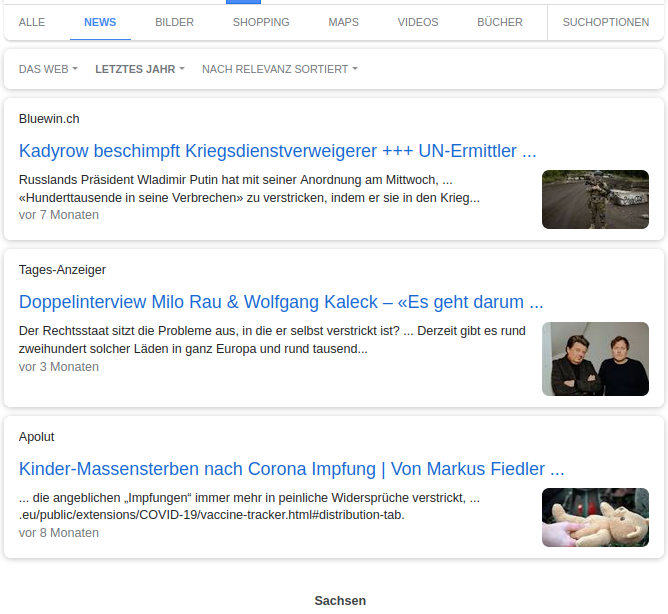Image resolution: width=668 pixels, height=614 pixels.
Task: Open Doppelinterview Milo Rau & Wolfgang Kaleck article
Action: 281,302
